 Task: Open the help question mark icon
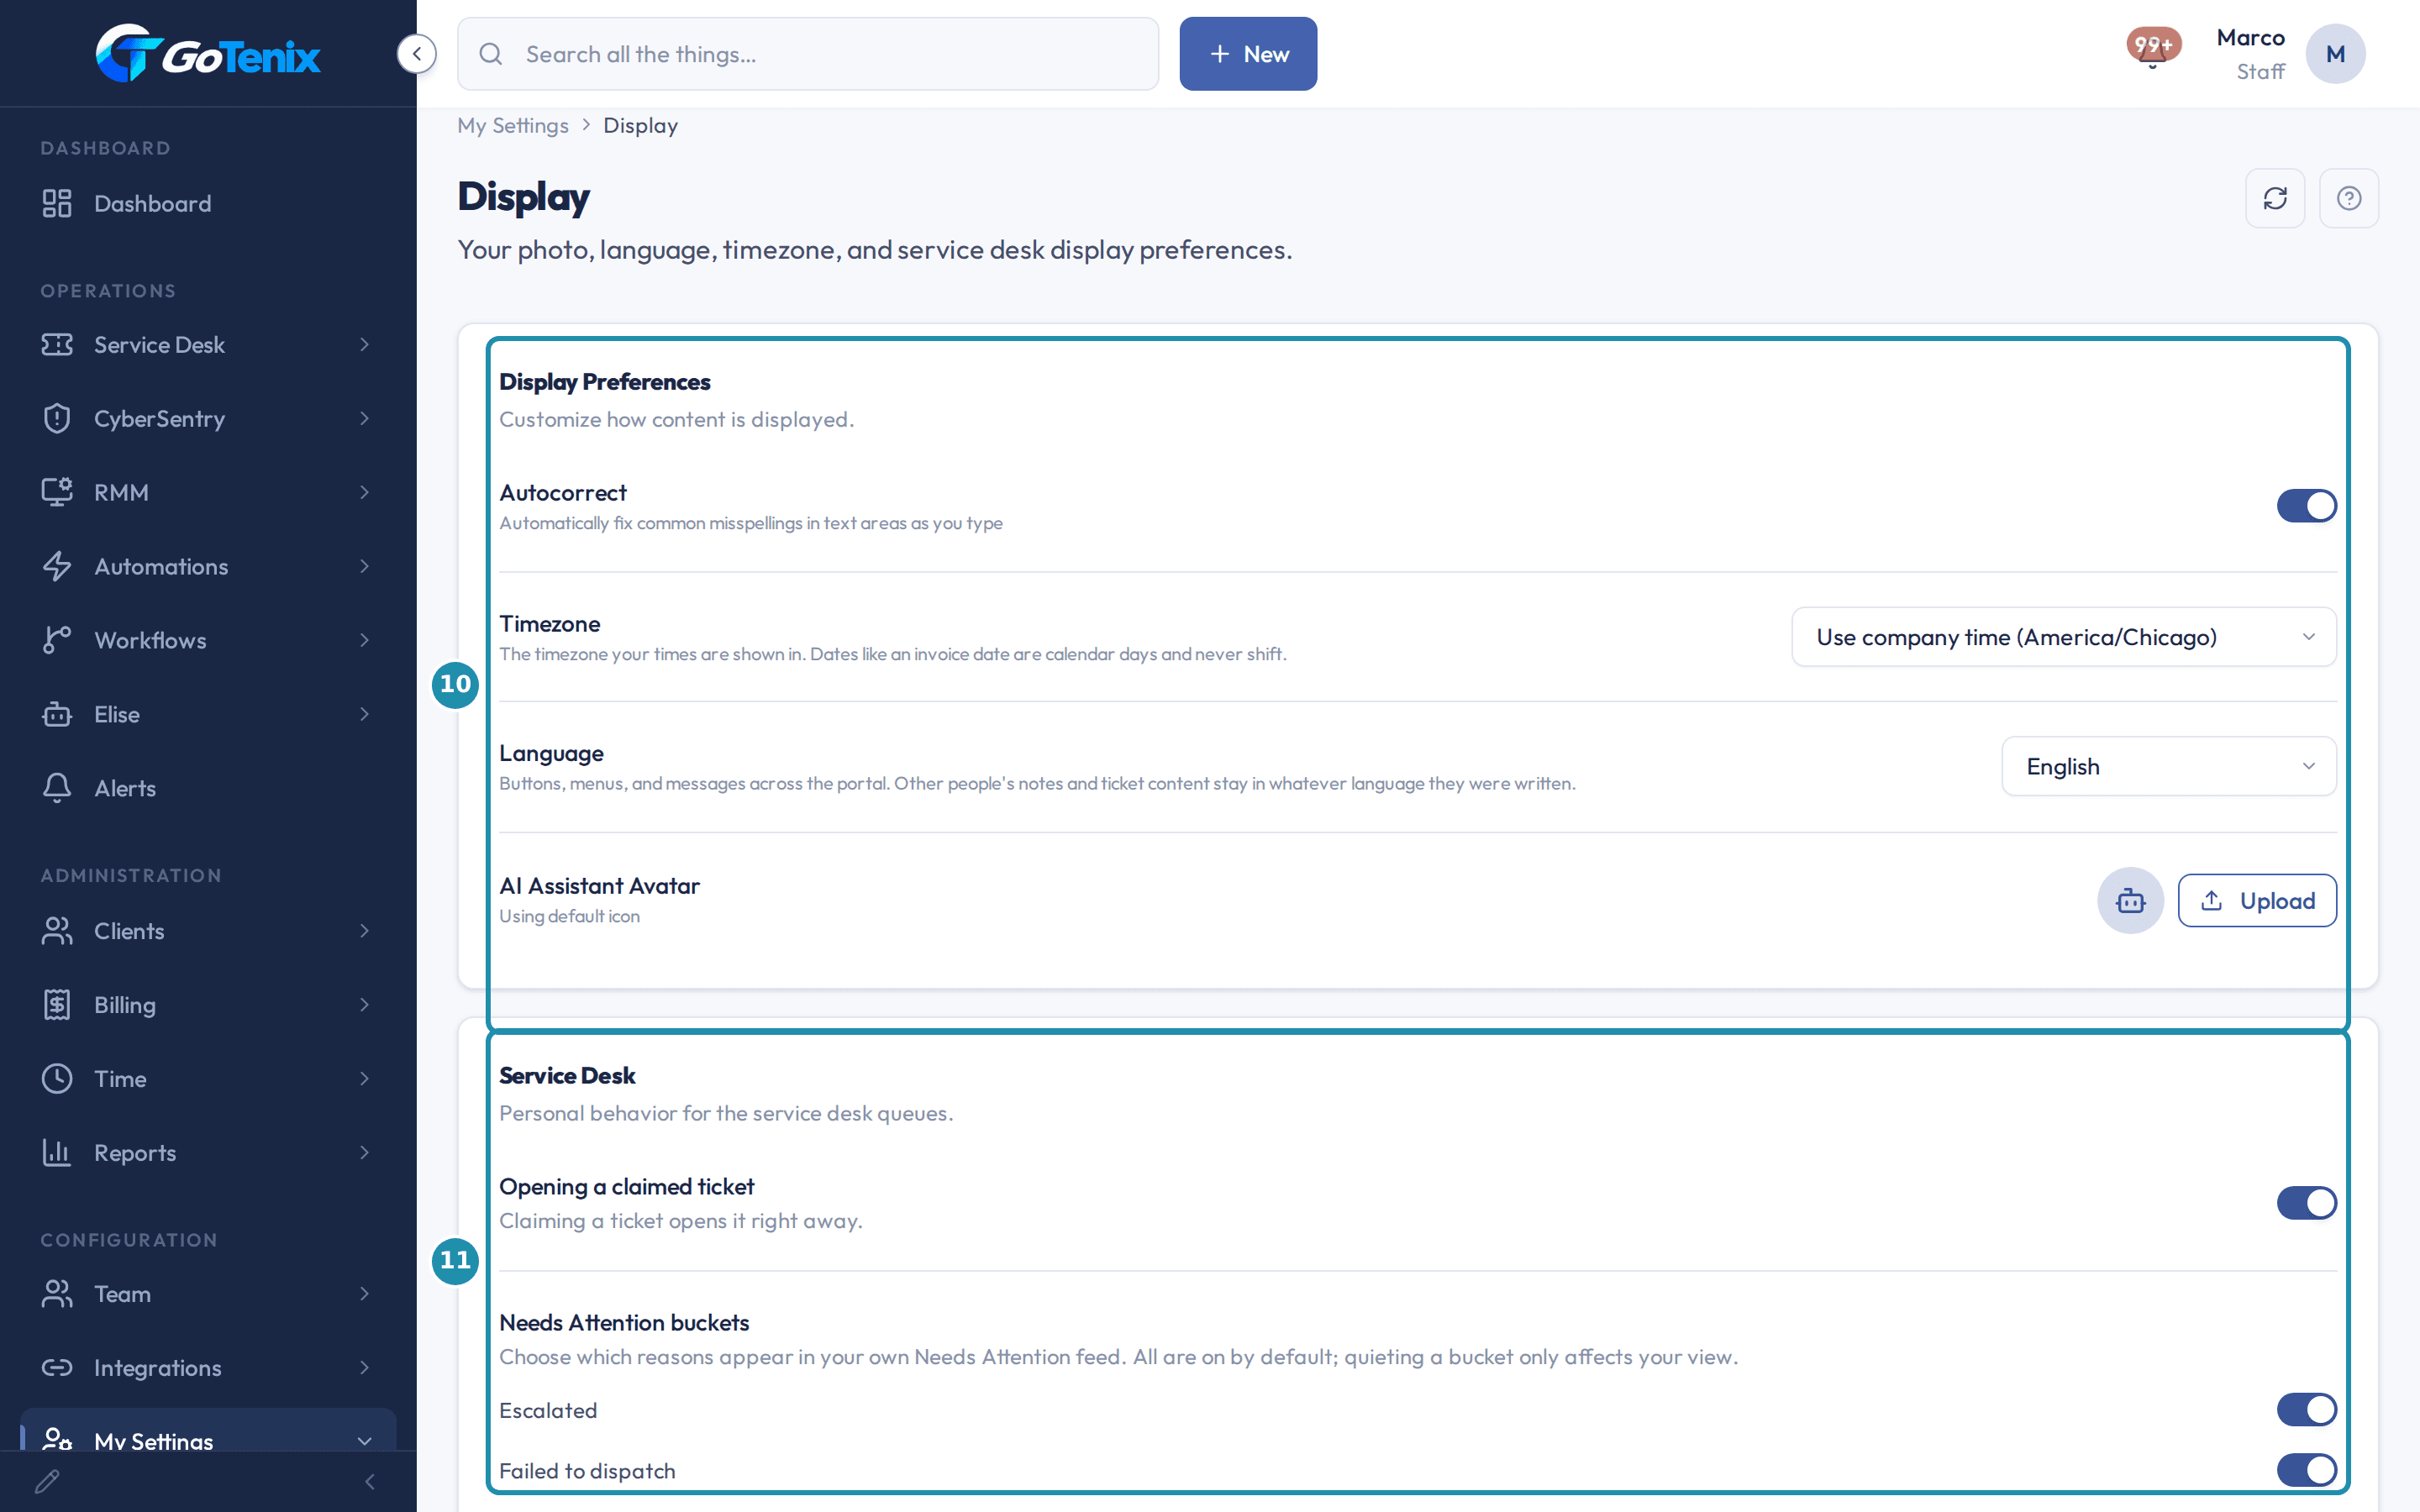coord(2349,198)
